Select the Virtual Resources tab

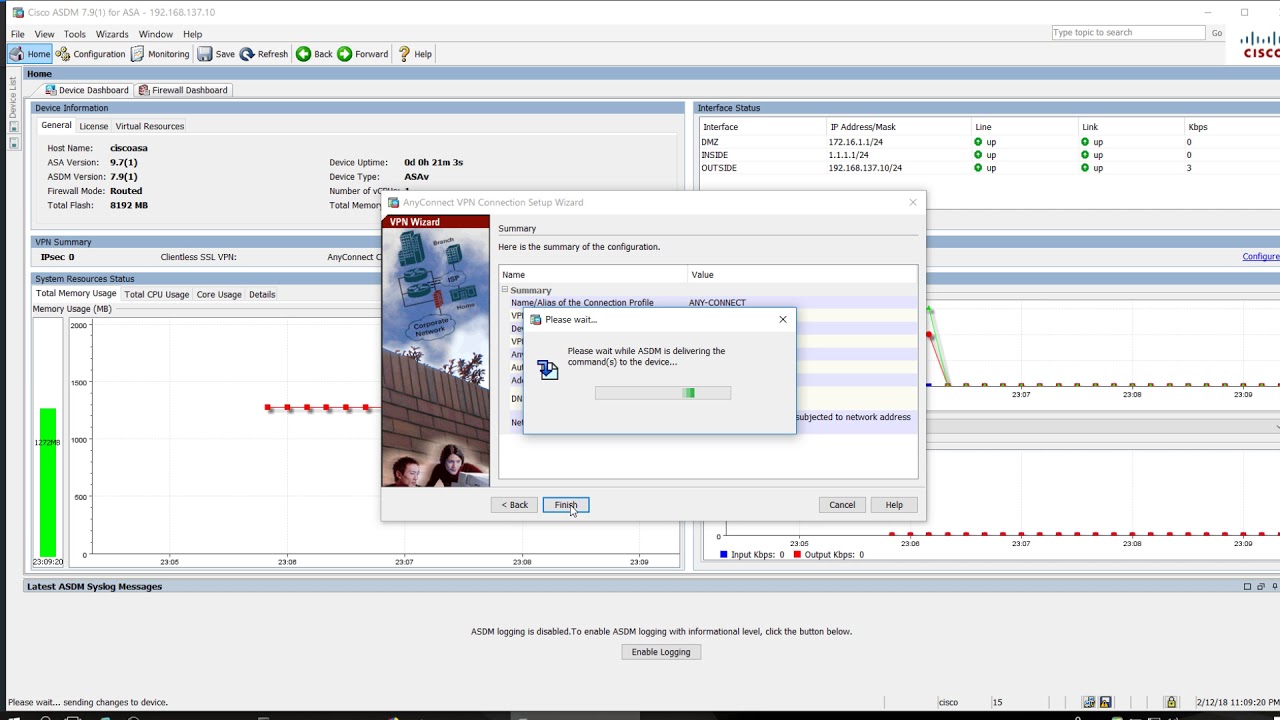(149, 126)
